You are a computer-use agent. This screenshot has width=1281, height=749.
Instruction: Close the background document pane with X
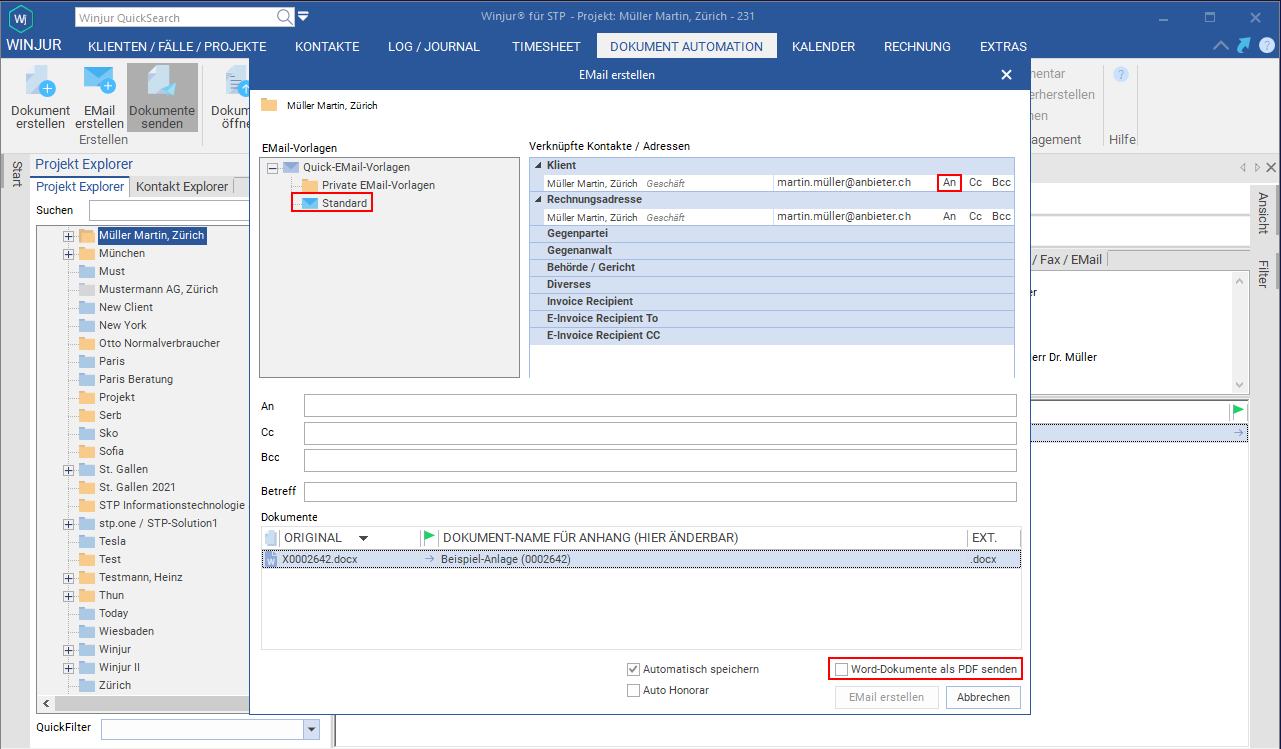coord(1271,168)
